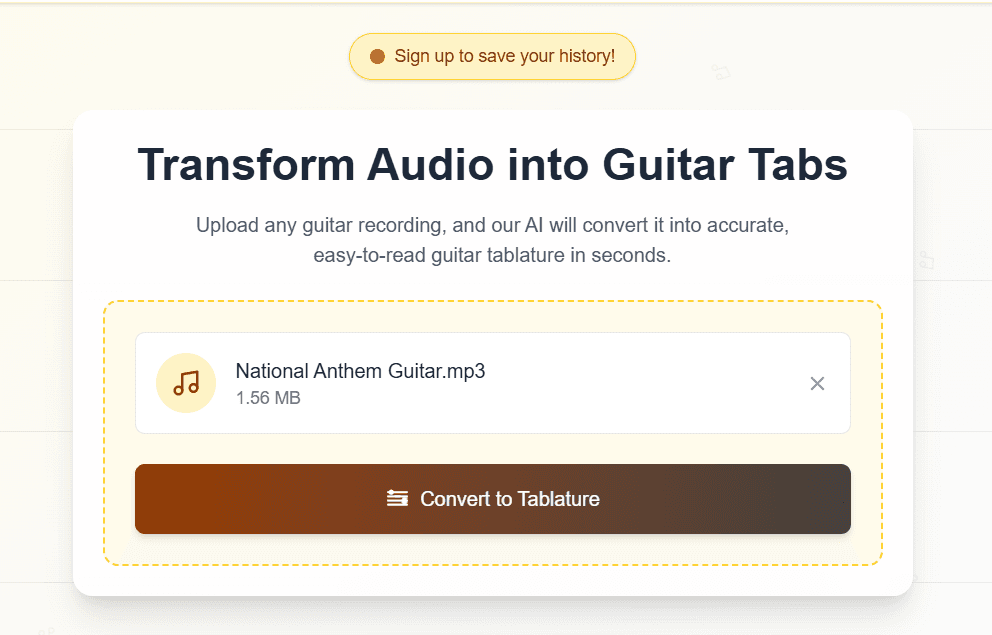The height and width of the screenshot is (635, 992).
Task: Click the music note icon beside the file
Action: [186, 383]
